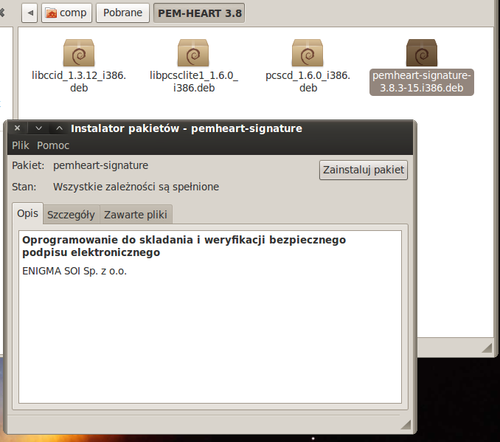This screenshot has height=442, width=500.
Task: Click the package description heading text
Action: coord(184,246)
